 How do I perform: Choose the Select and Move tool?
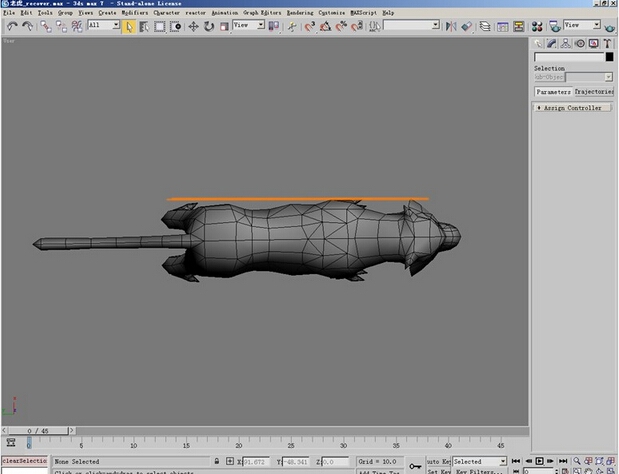[193, 26]
